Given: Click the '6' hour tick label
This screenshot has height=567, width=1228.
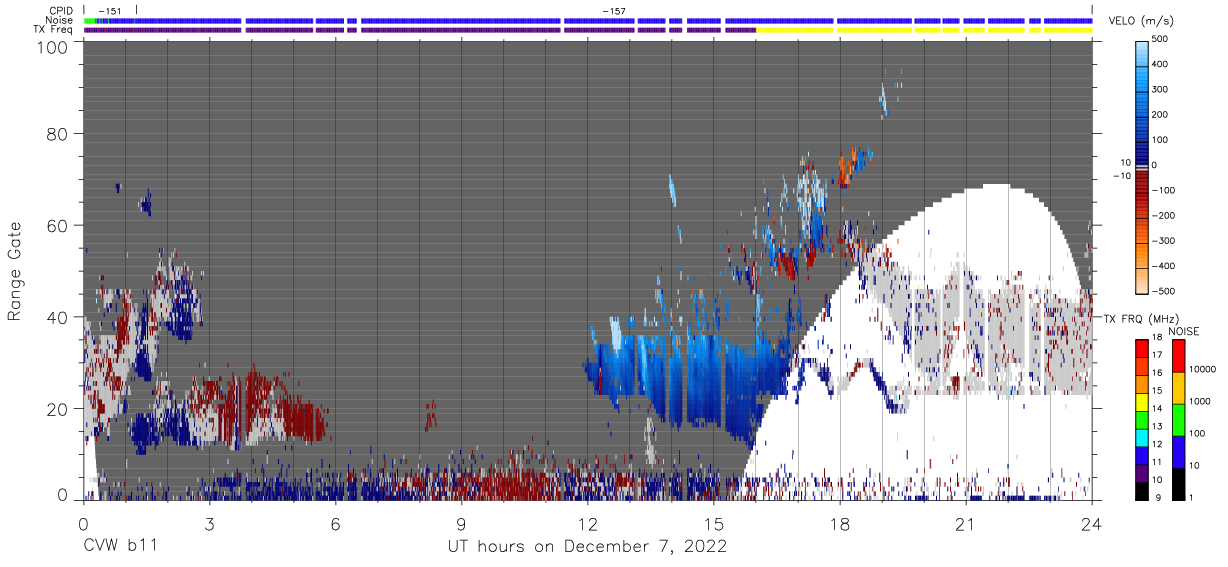Looking at the screenshot, I should tap(335, 523).
